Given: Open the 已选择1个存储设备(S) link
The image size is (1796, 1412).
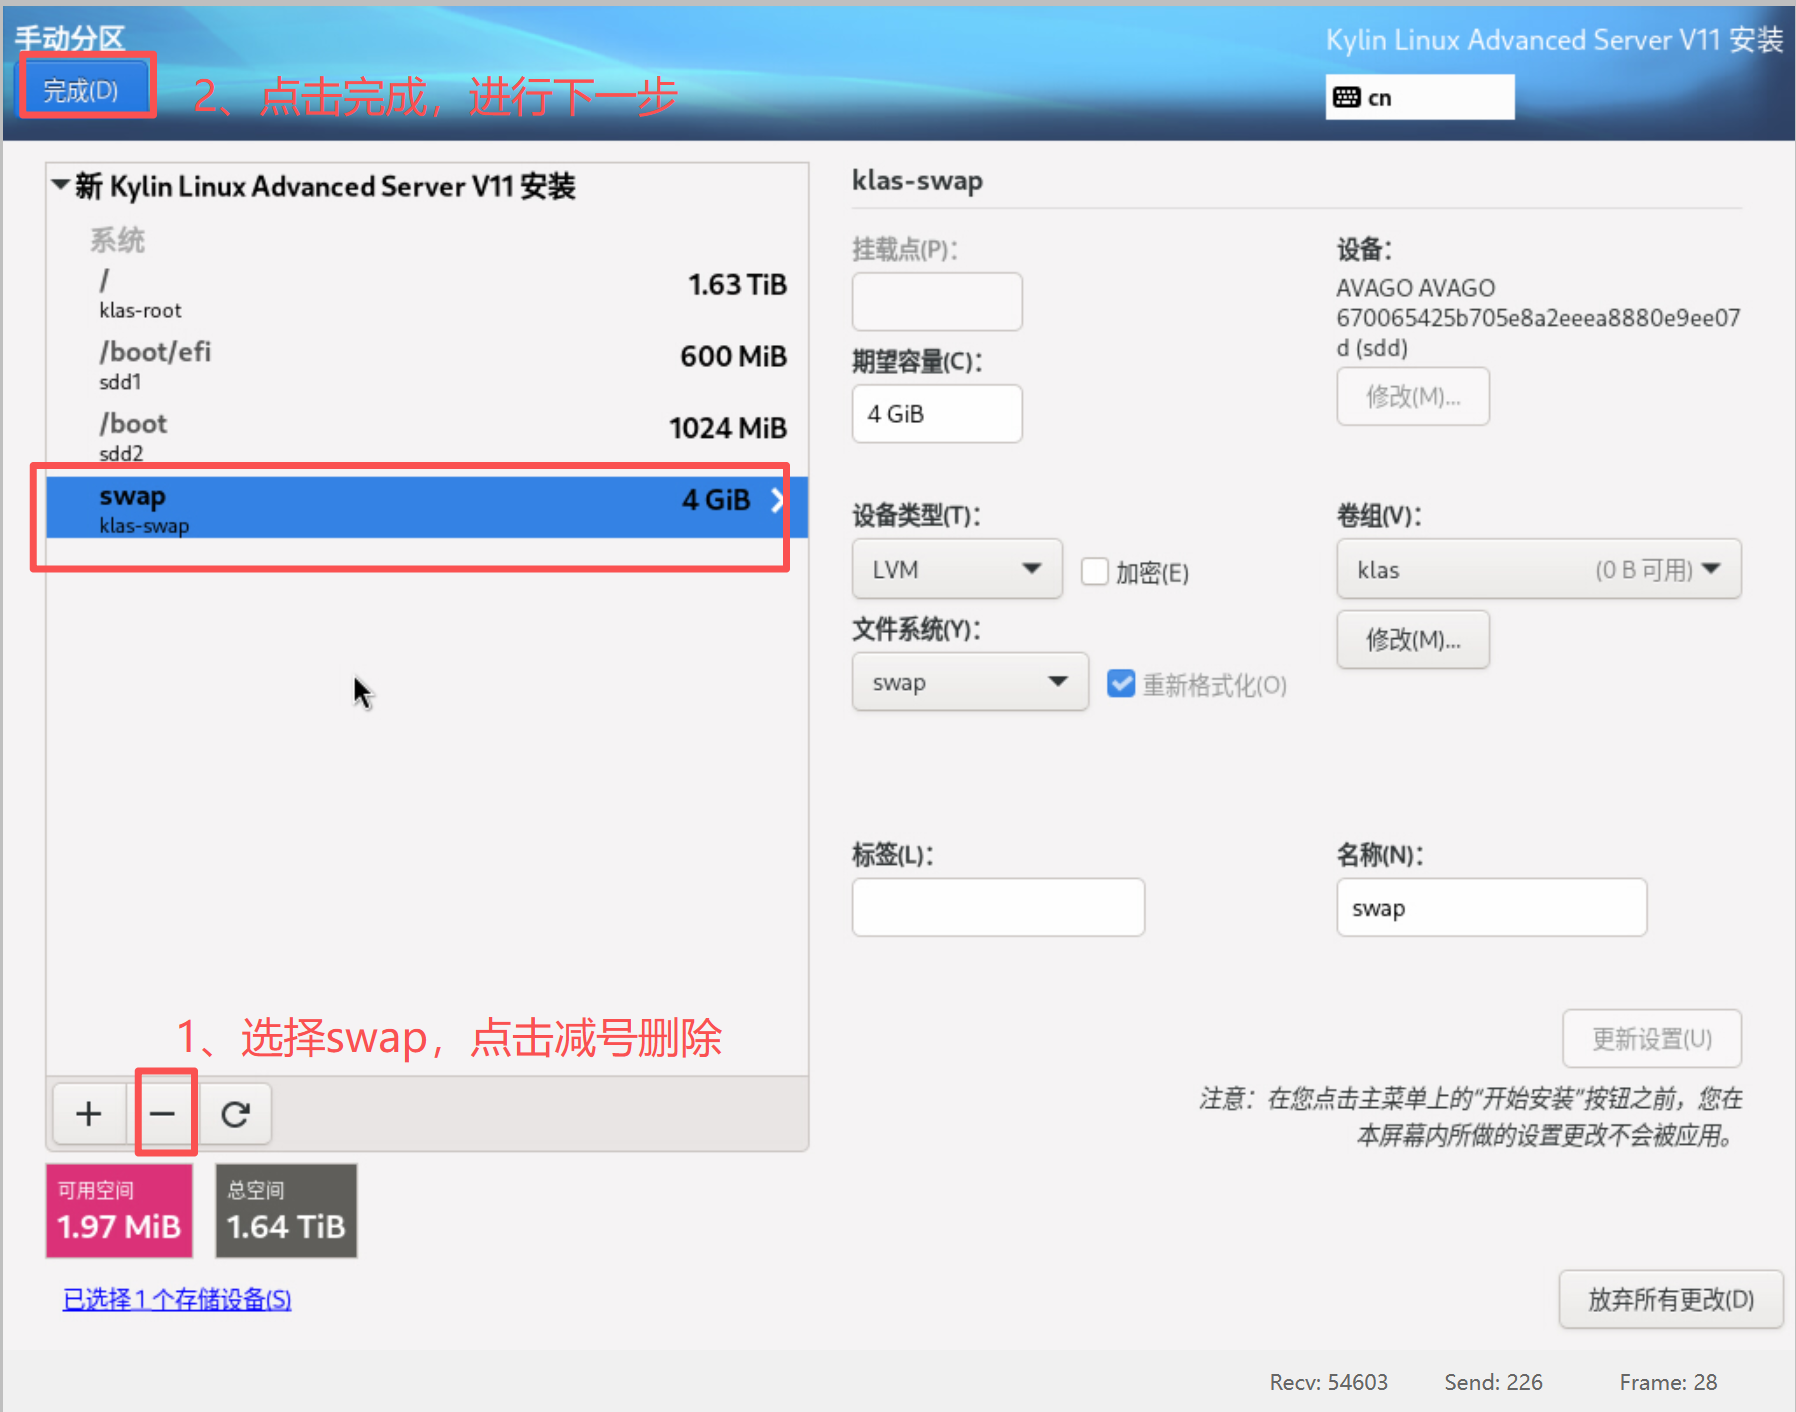Looking at the screenshot, I should click(177, 1299).
